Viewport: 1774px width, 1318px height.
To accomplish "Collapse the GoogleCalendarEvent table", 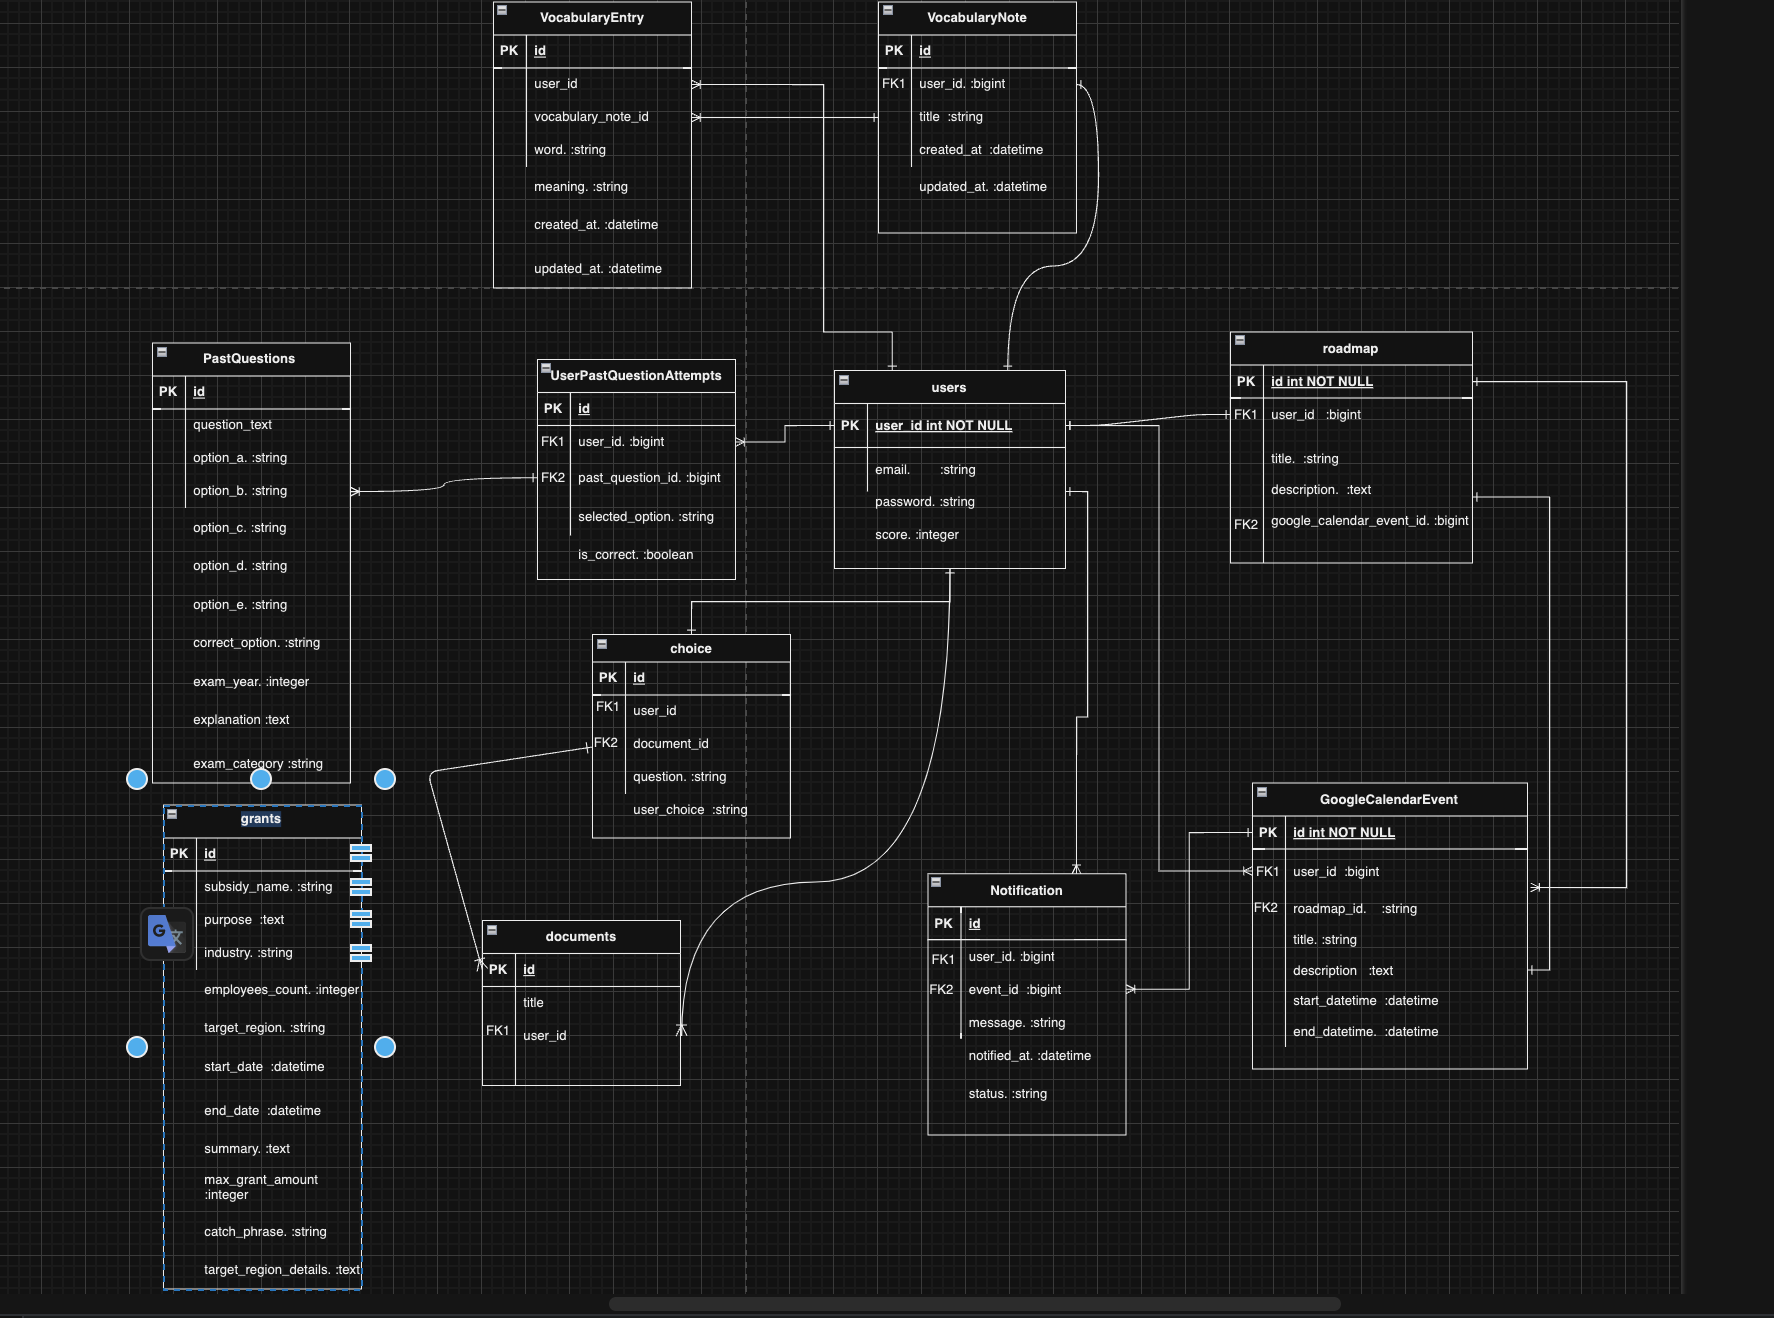I will click(x=1261, y=792).
